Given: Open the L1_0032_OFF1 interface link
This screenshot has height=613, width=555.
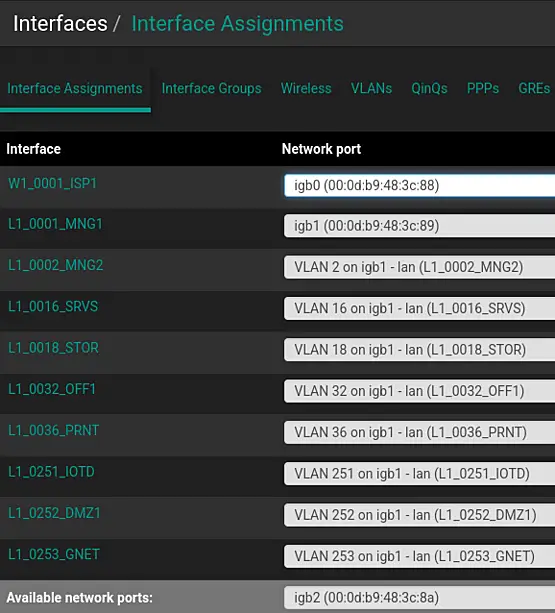Looking at the screenshot, I should click(52, 389).
